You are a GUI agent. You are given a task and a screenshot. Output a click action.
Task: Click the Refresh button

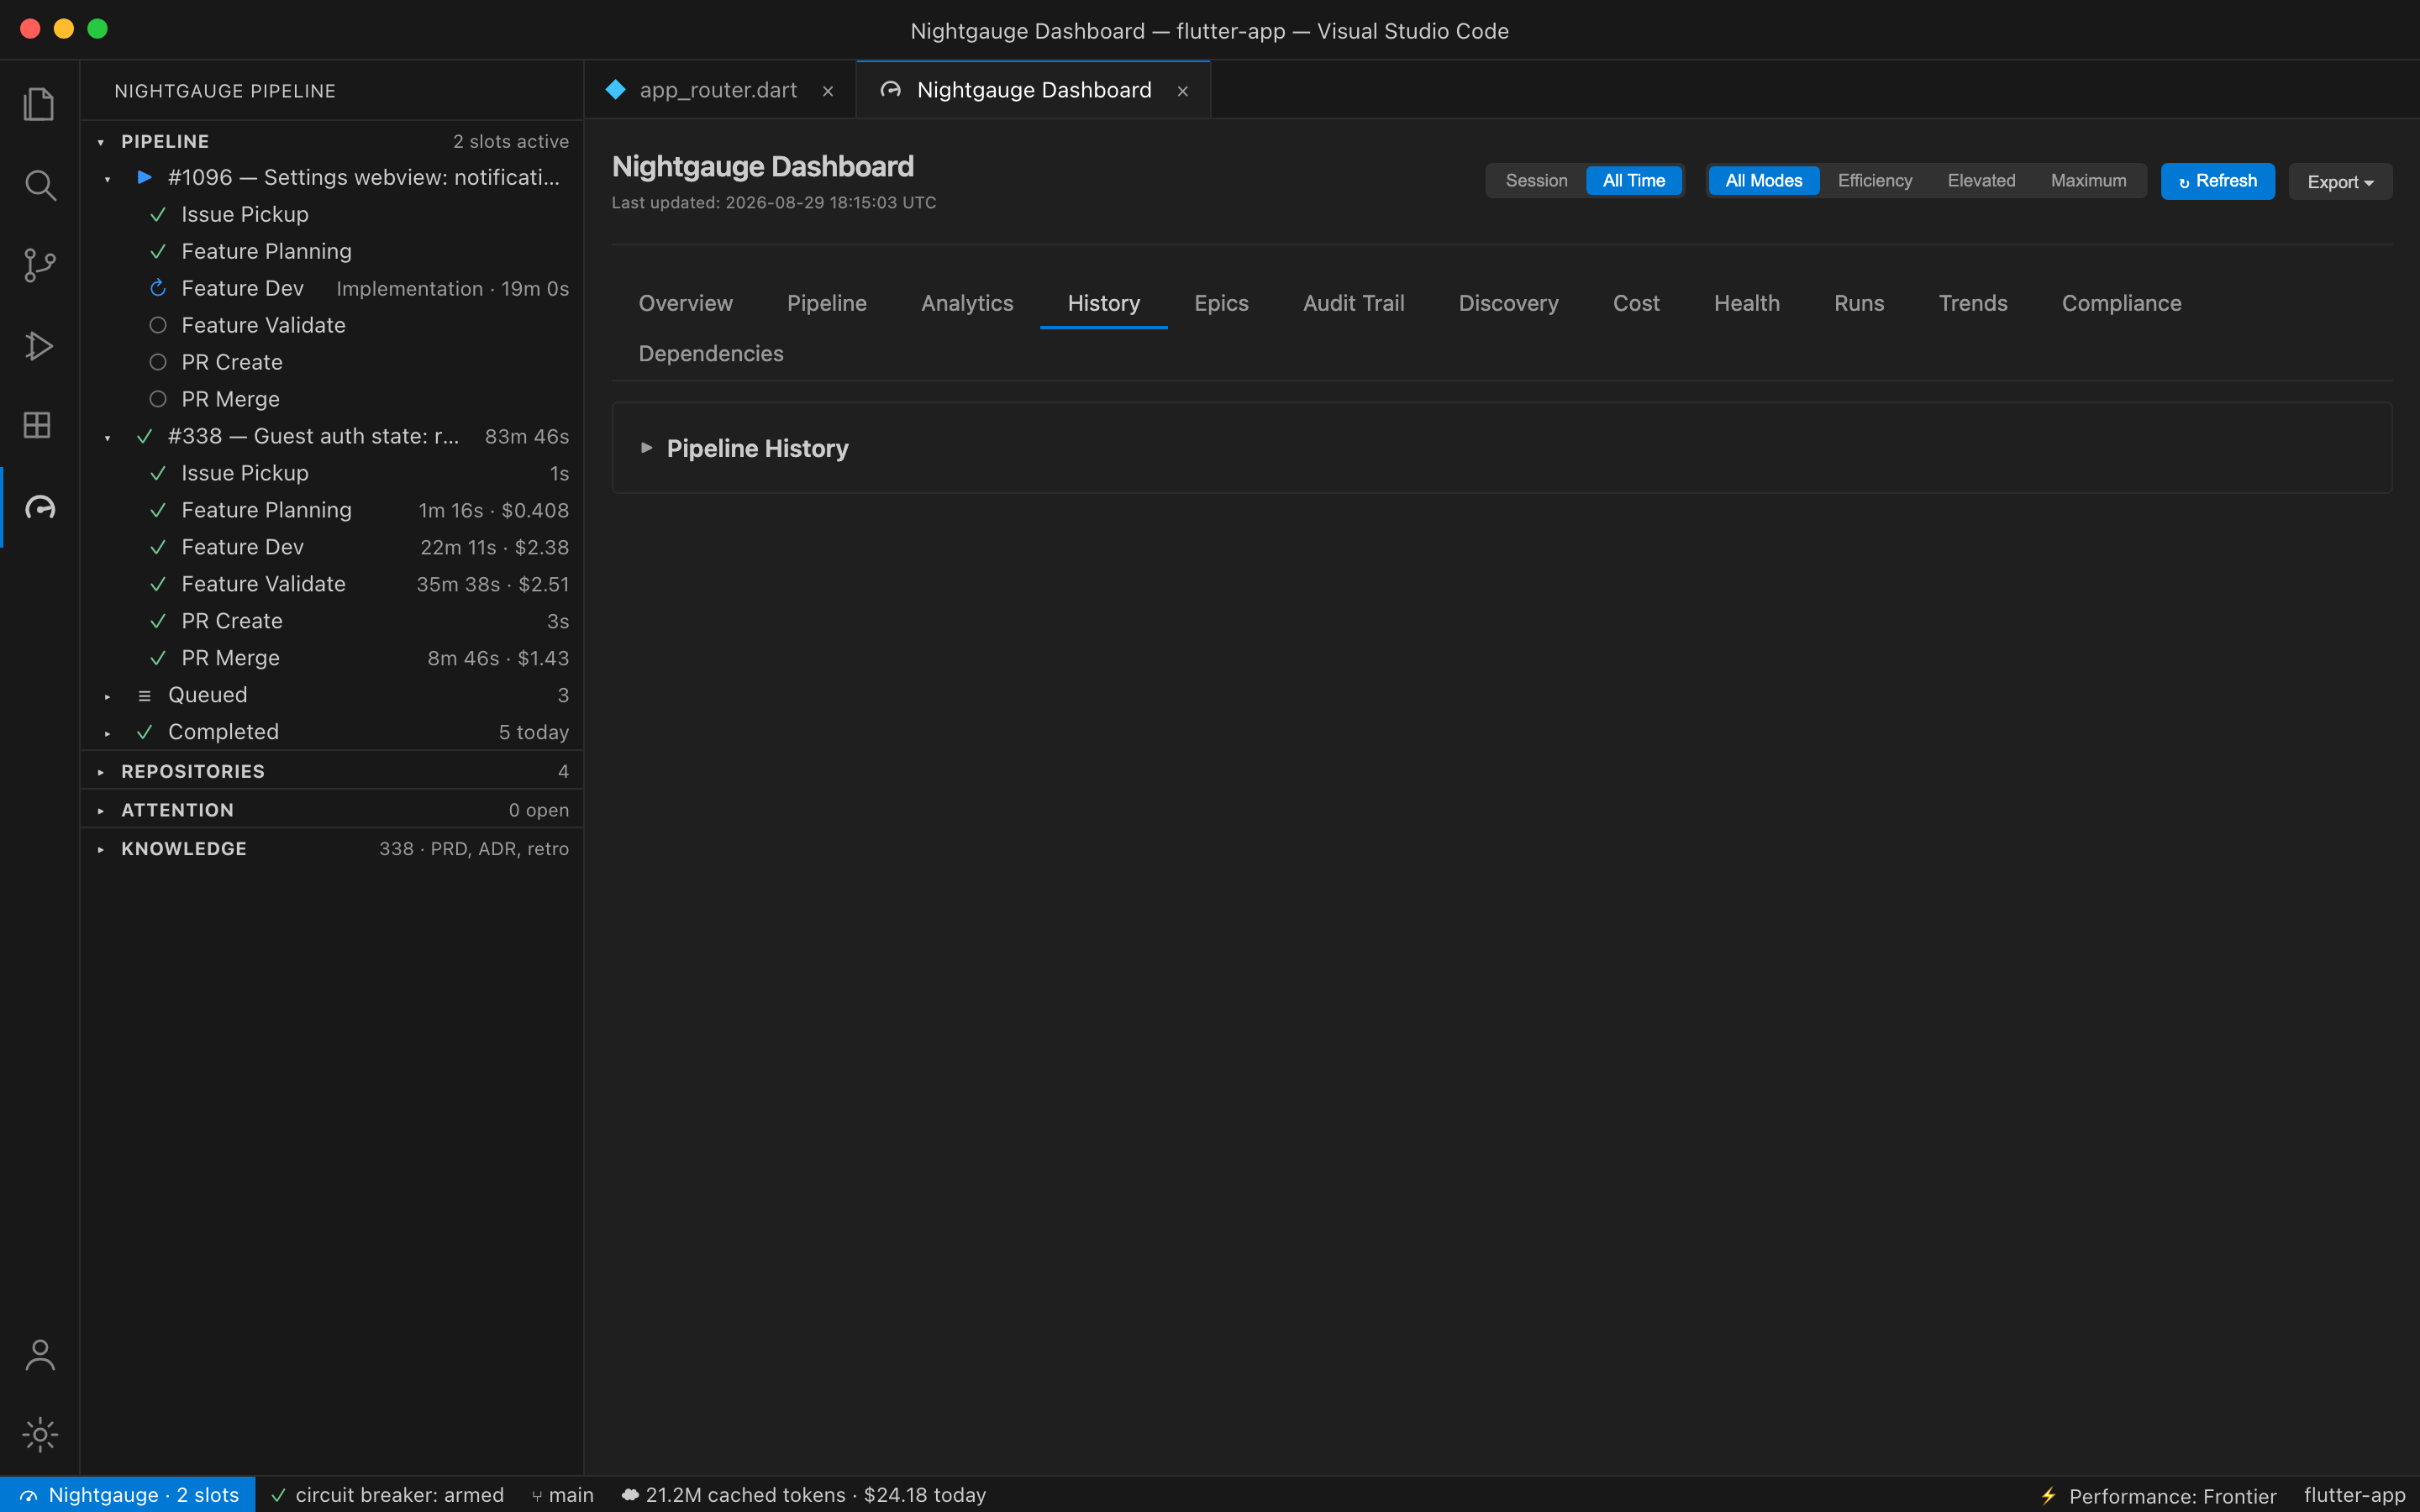[x=2217, y=182]
